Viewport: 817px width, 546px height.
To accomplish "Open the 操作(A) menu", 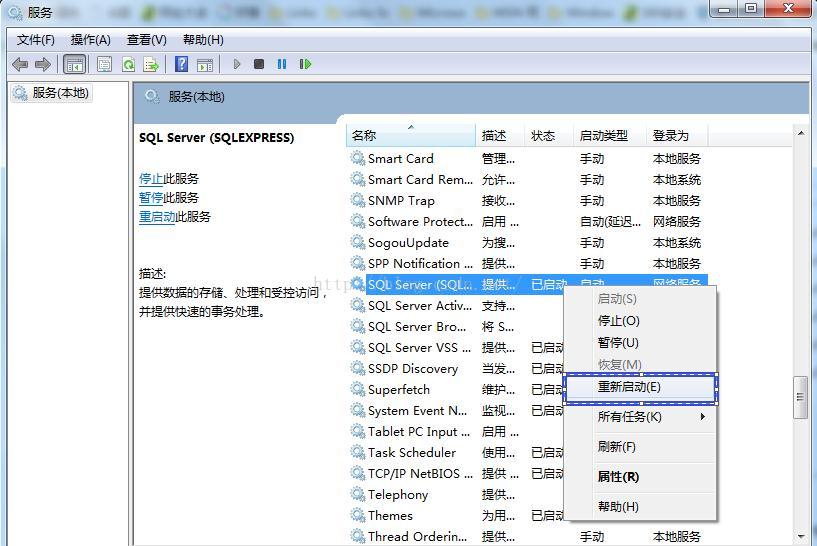I will pos(91,40).
